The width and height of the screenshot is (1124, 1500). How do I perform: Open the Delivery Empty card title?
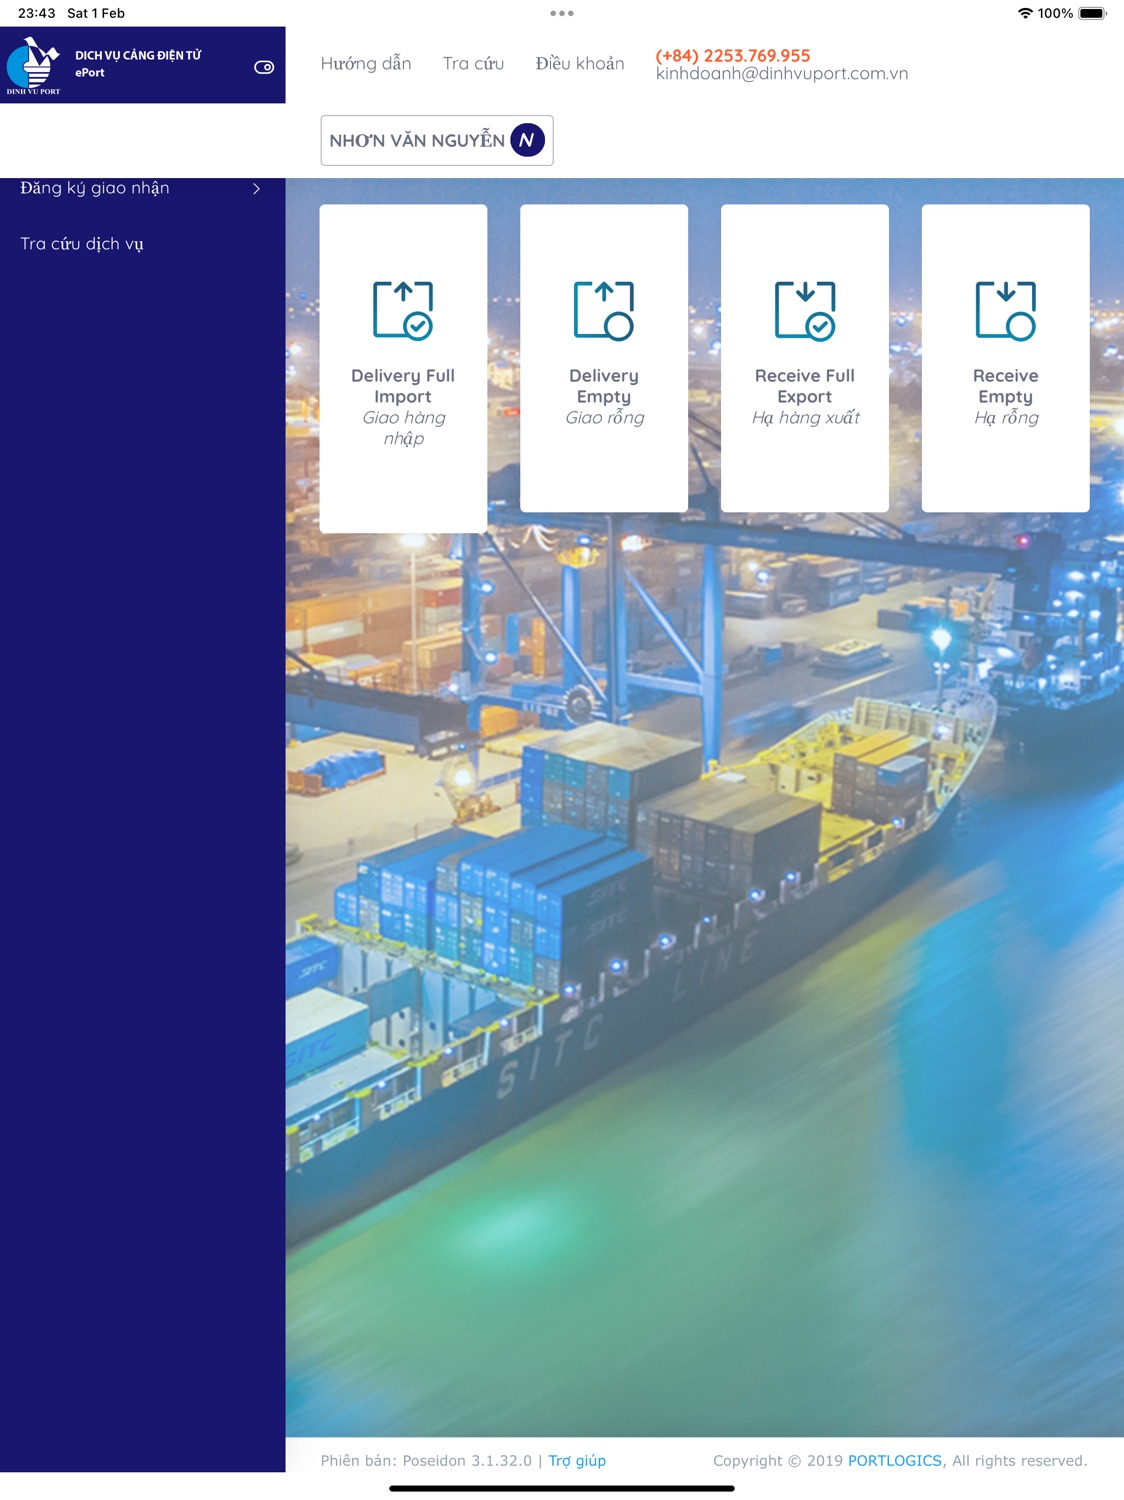604,386
